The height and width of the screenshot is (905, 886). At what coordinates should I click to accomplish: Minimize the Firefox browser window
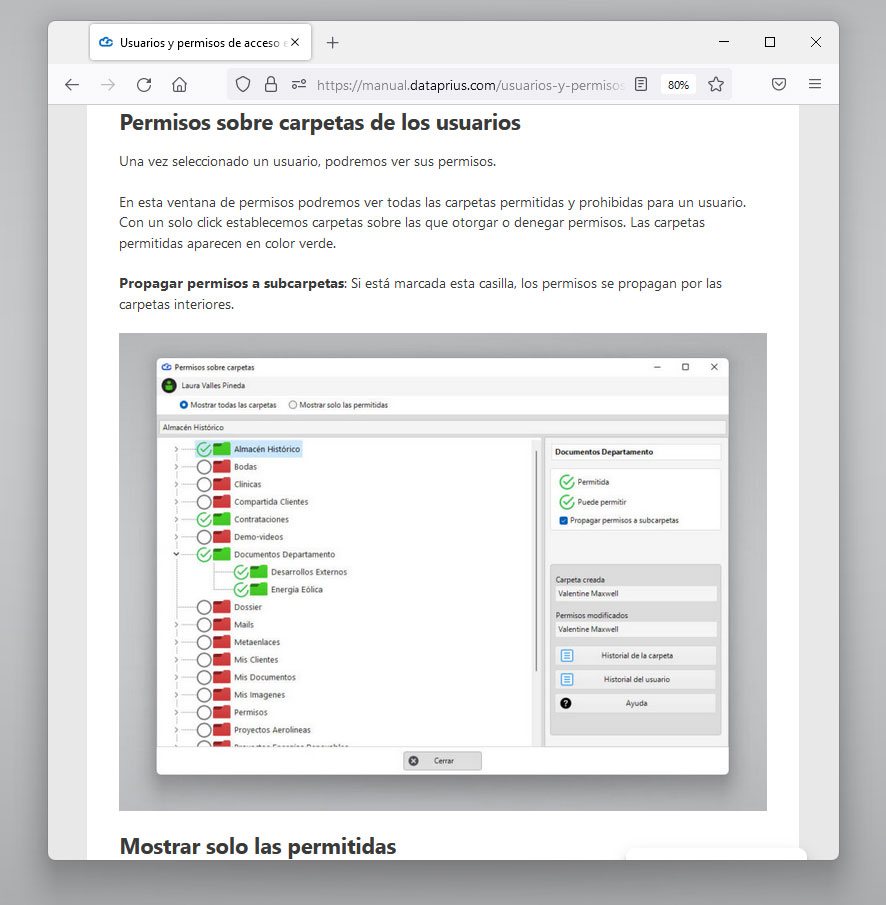pyautogui.click(x=724, y=42)
